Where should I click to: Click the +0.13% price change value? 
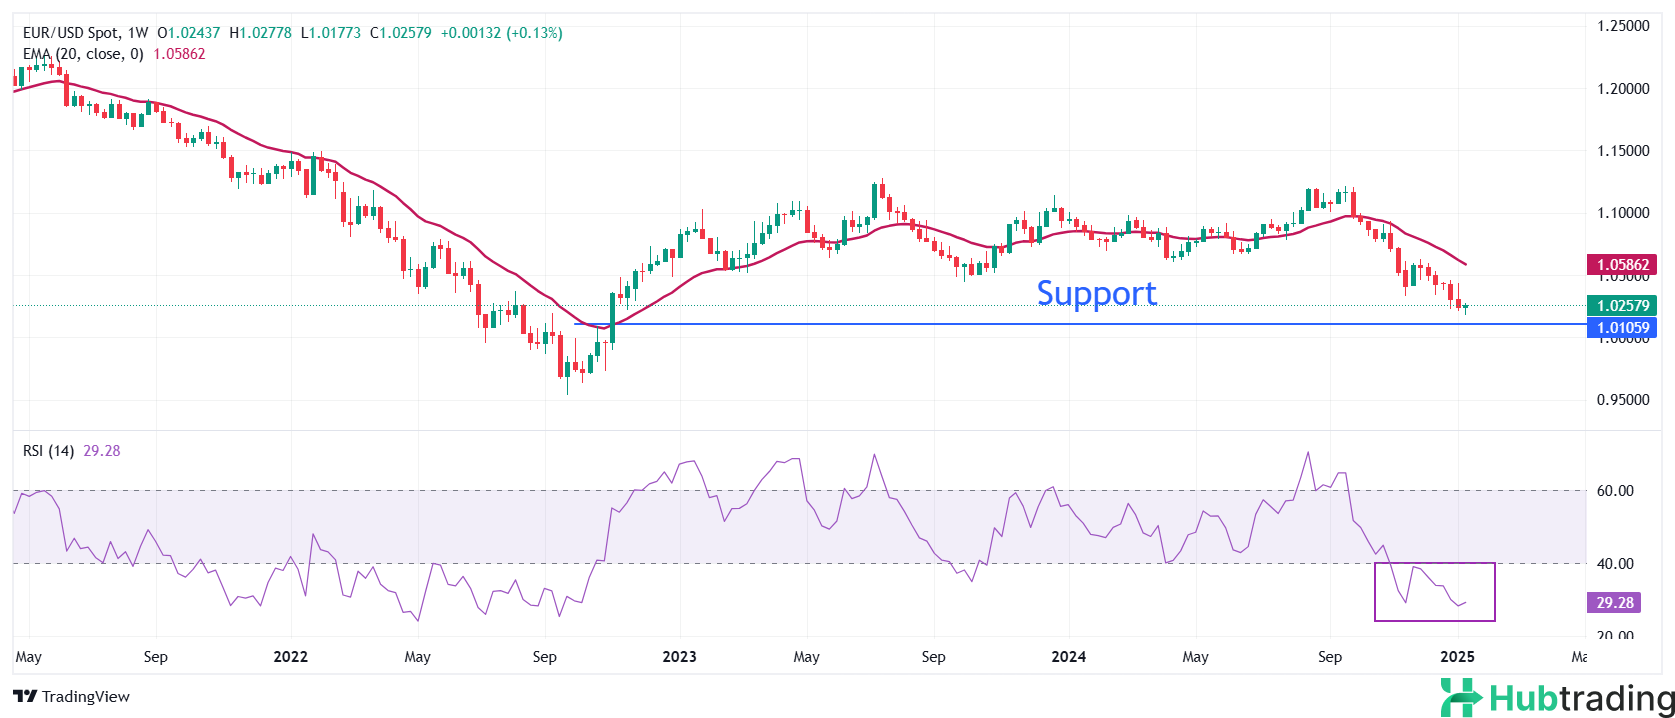click(534, 33)
